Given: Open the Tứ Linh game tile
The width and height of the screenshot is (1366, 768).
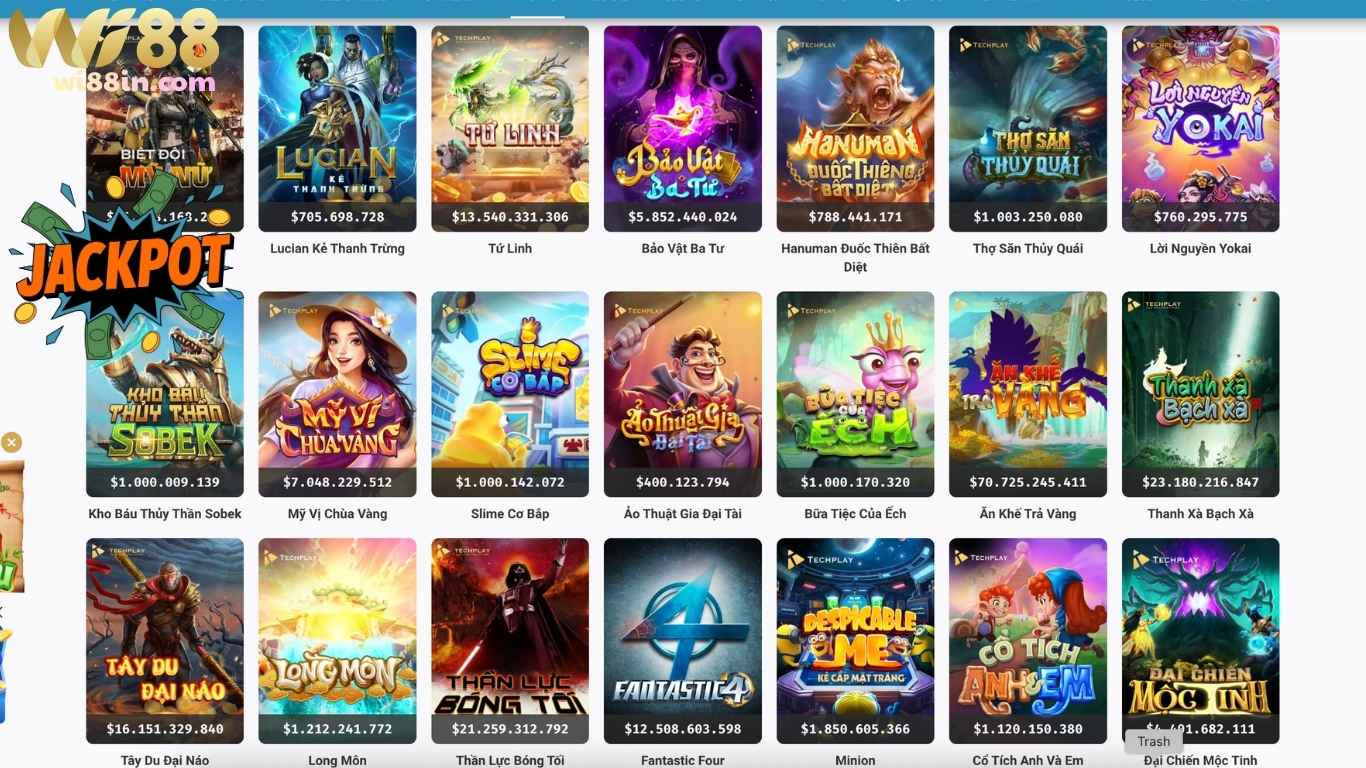Looking at the screenshot, I should [x=510, y=129].
